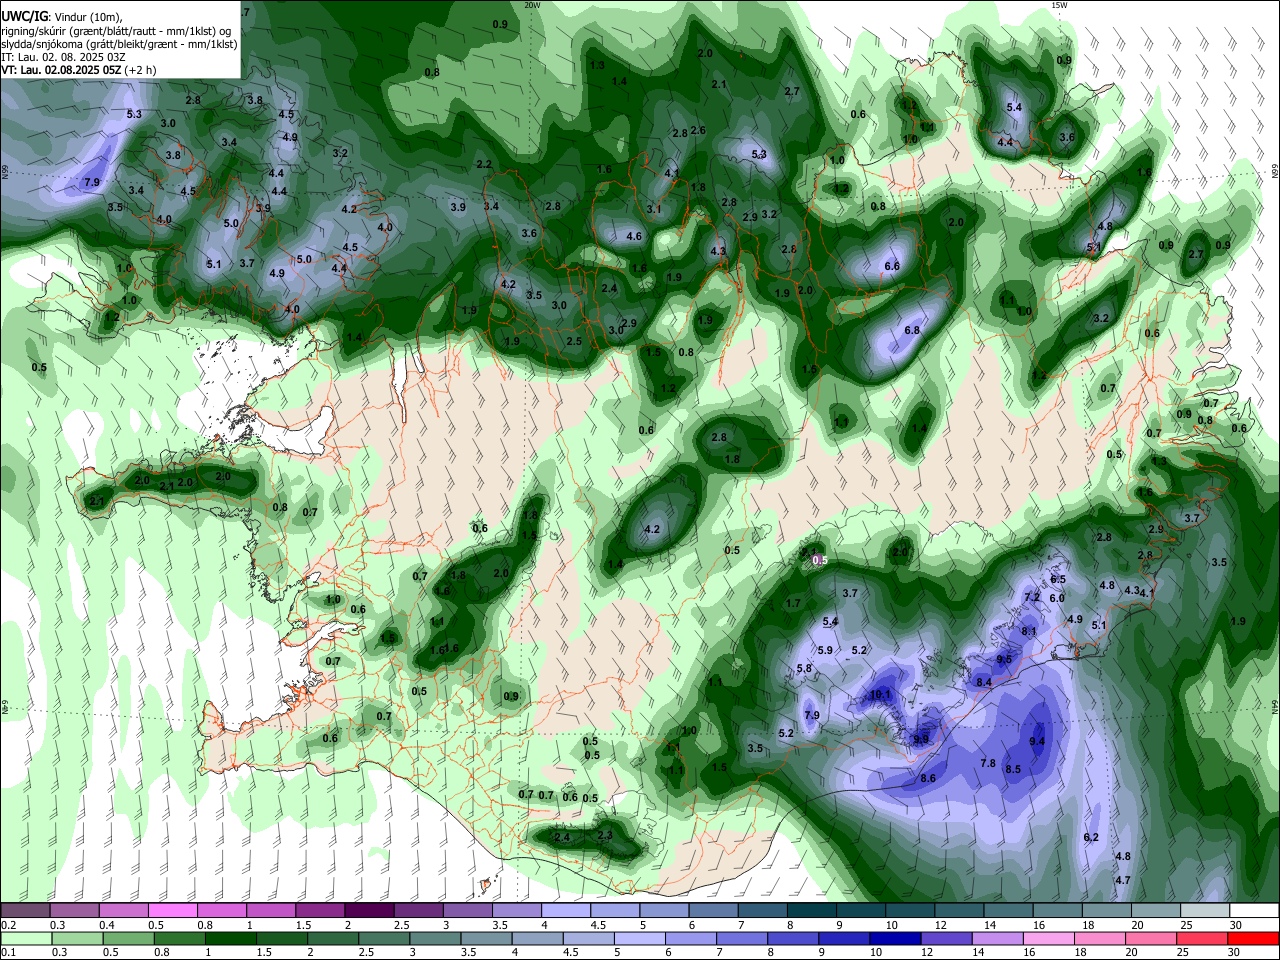
Task: Click the pale grey sleet/snow swatch labeled 25
Action: click(x=1205, y=910)
